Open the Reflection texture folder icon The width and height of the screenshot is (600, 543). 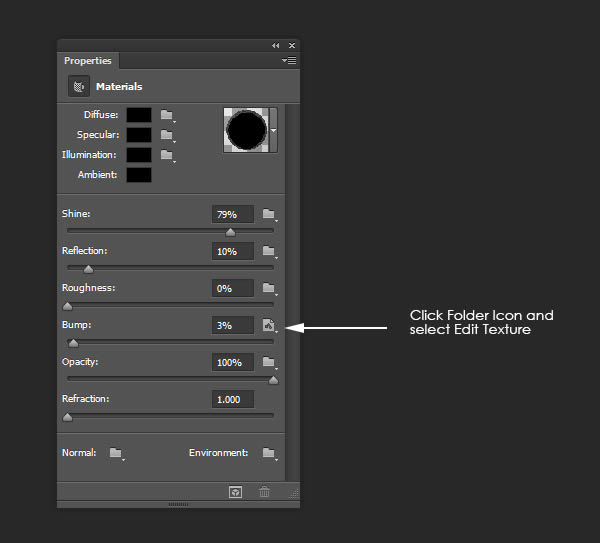coord(269,251)
